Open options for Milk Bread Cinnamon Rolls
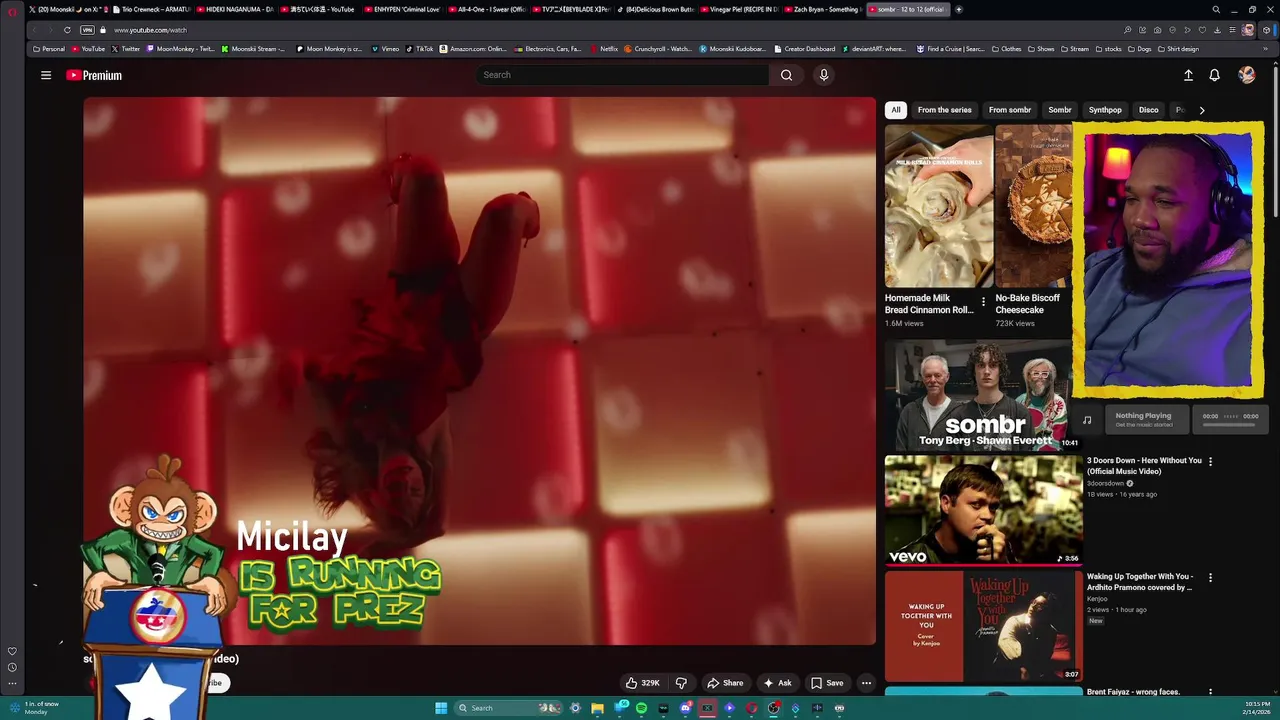The width and height of the screenshot is (1280, 720). (983, 301)
